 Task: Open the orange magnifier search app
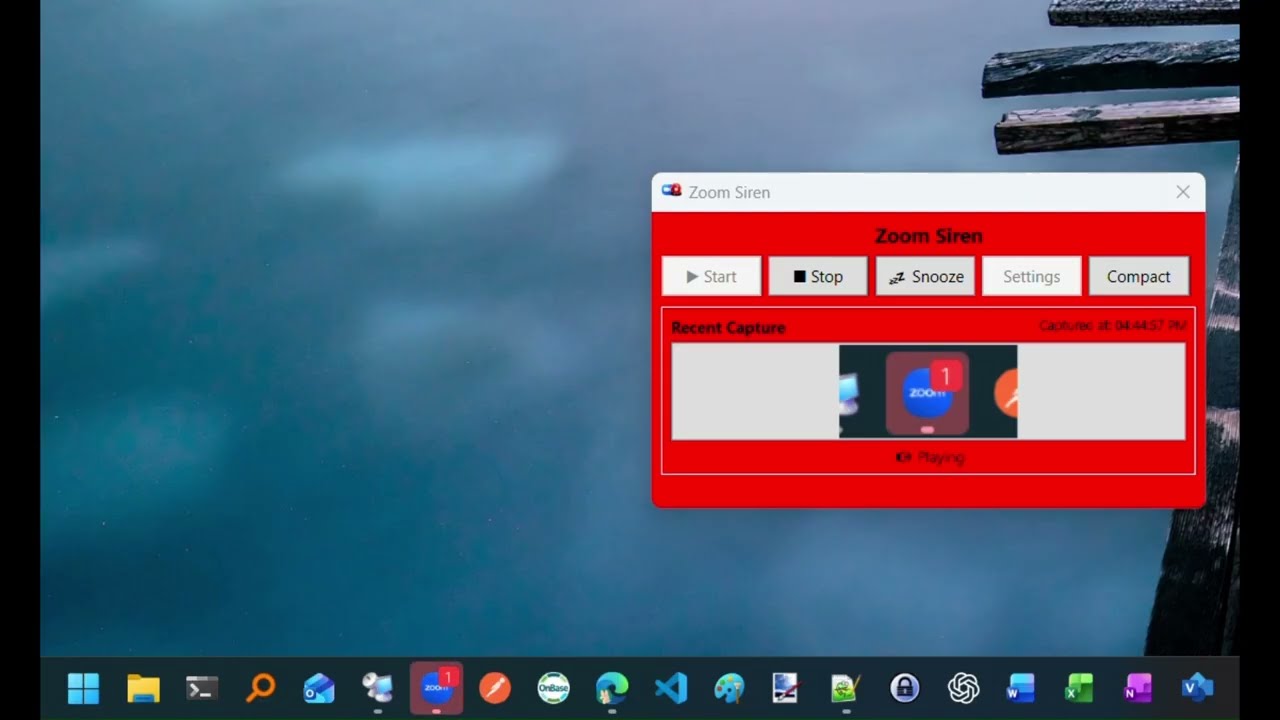(x=260, y=688)
